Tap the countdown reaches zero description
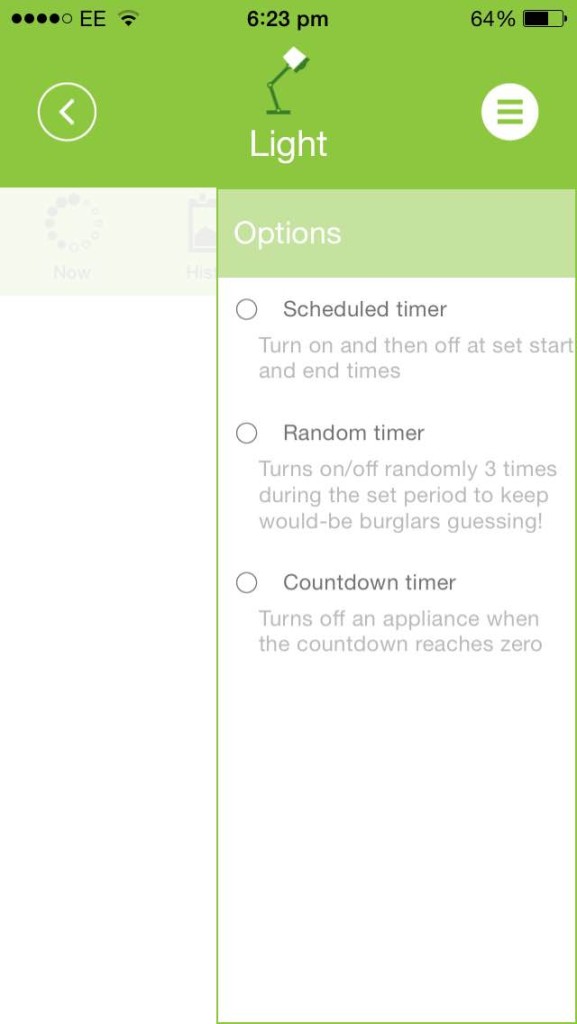577x1024 pixels. pyautogui.click(x=400, y=632)
